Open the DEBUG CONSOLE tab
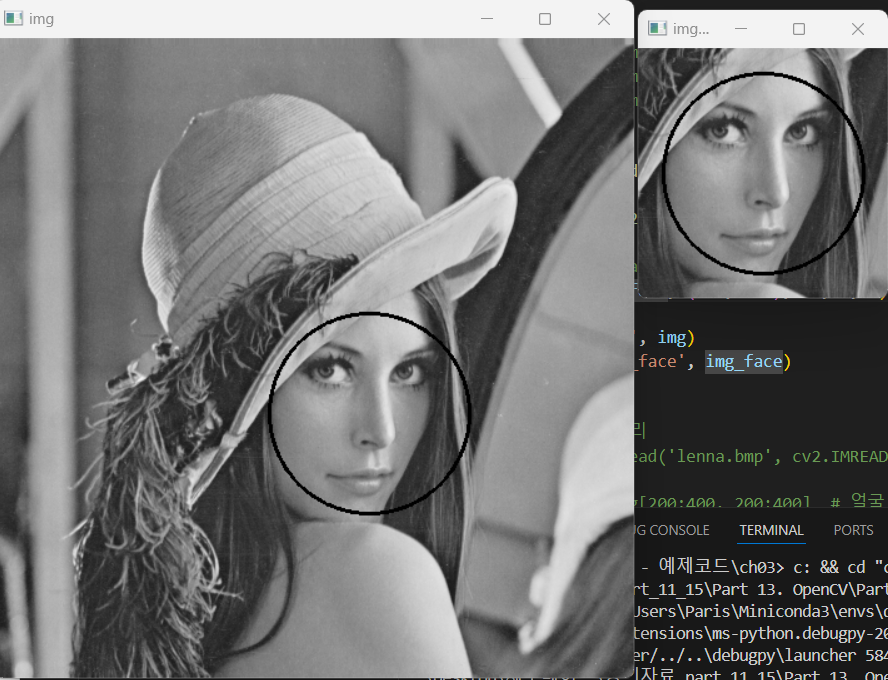The width and height of the screenshot is (888, 680). (672, 530)
